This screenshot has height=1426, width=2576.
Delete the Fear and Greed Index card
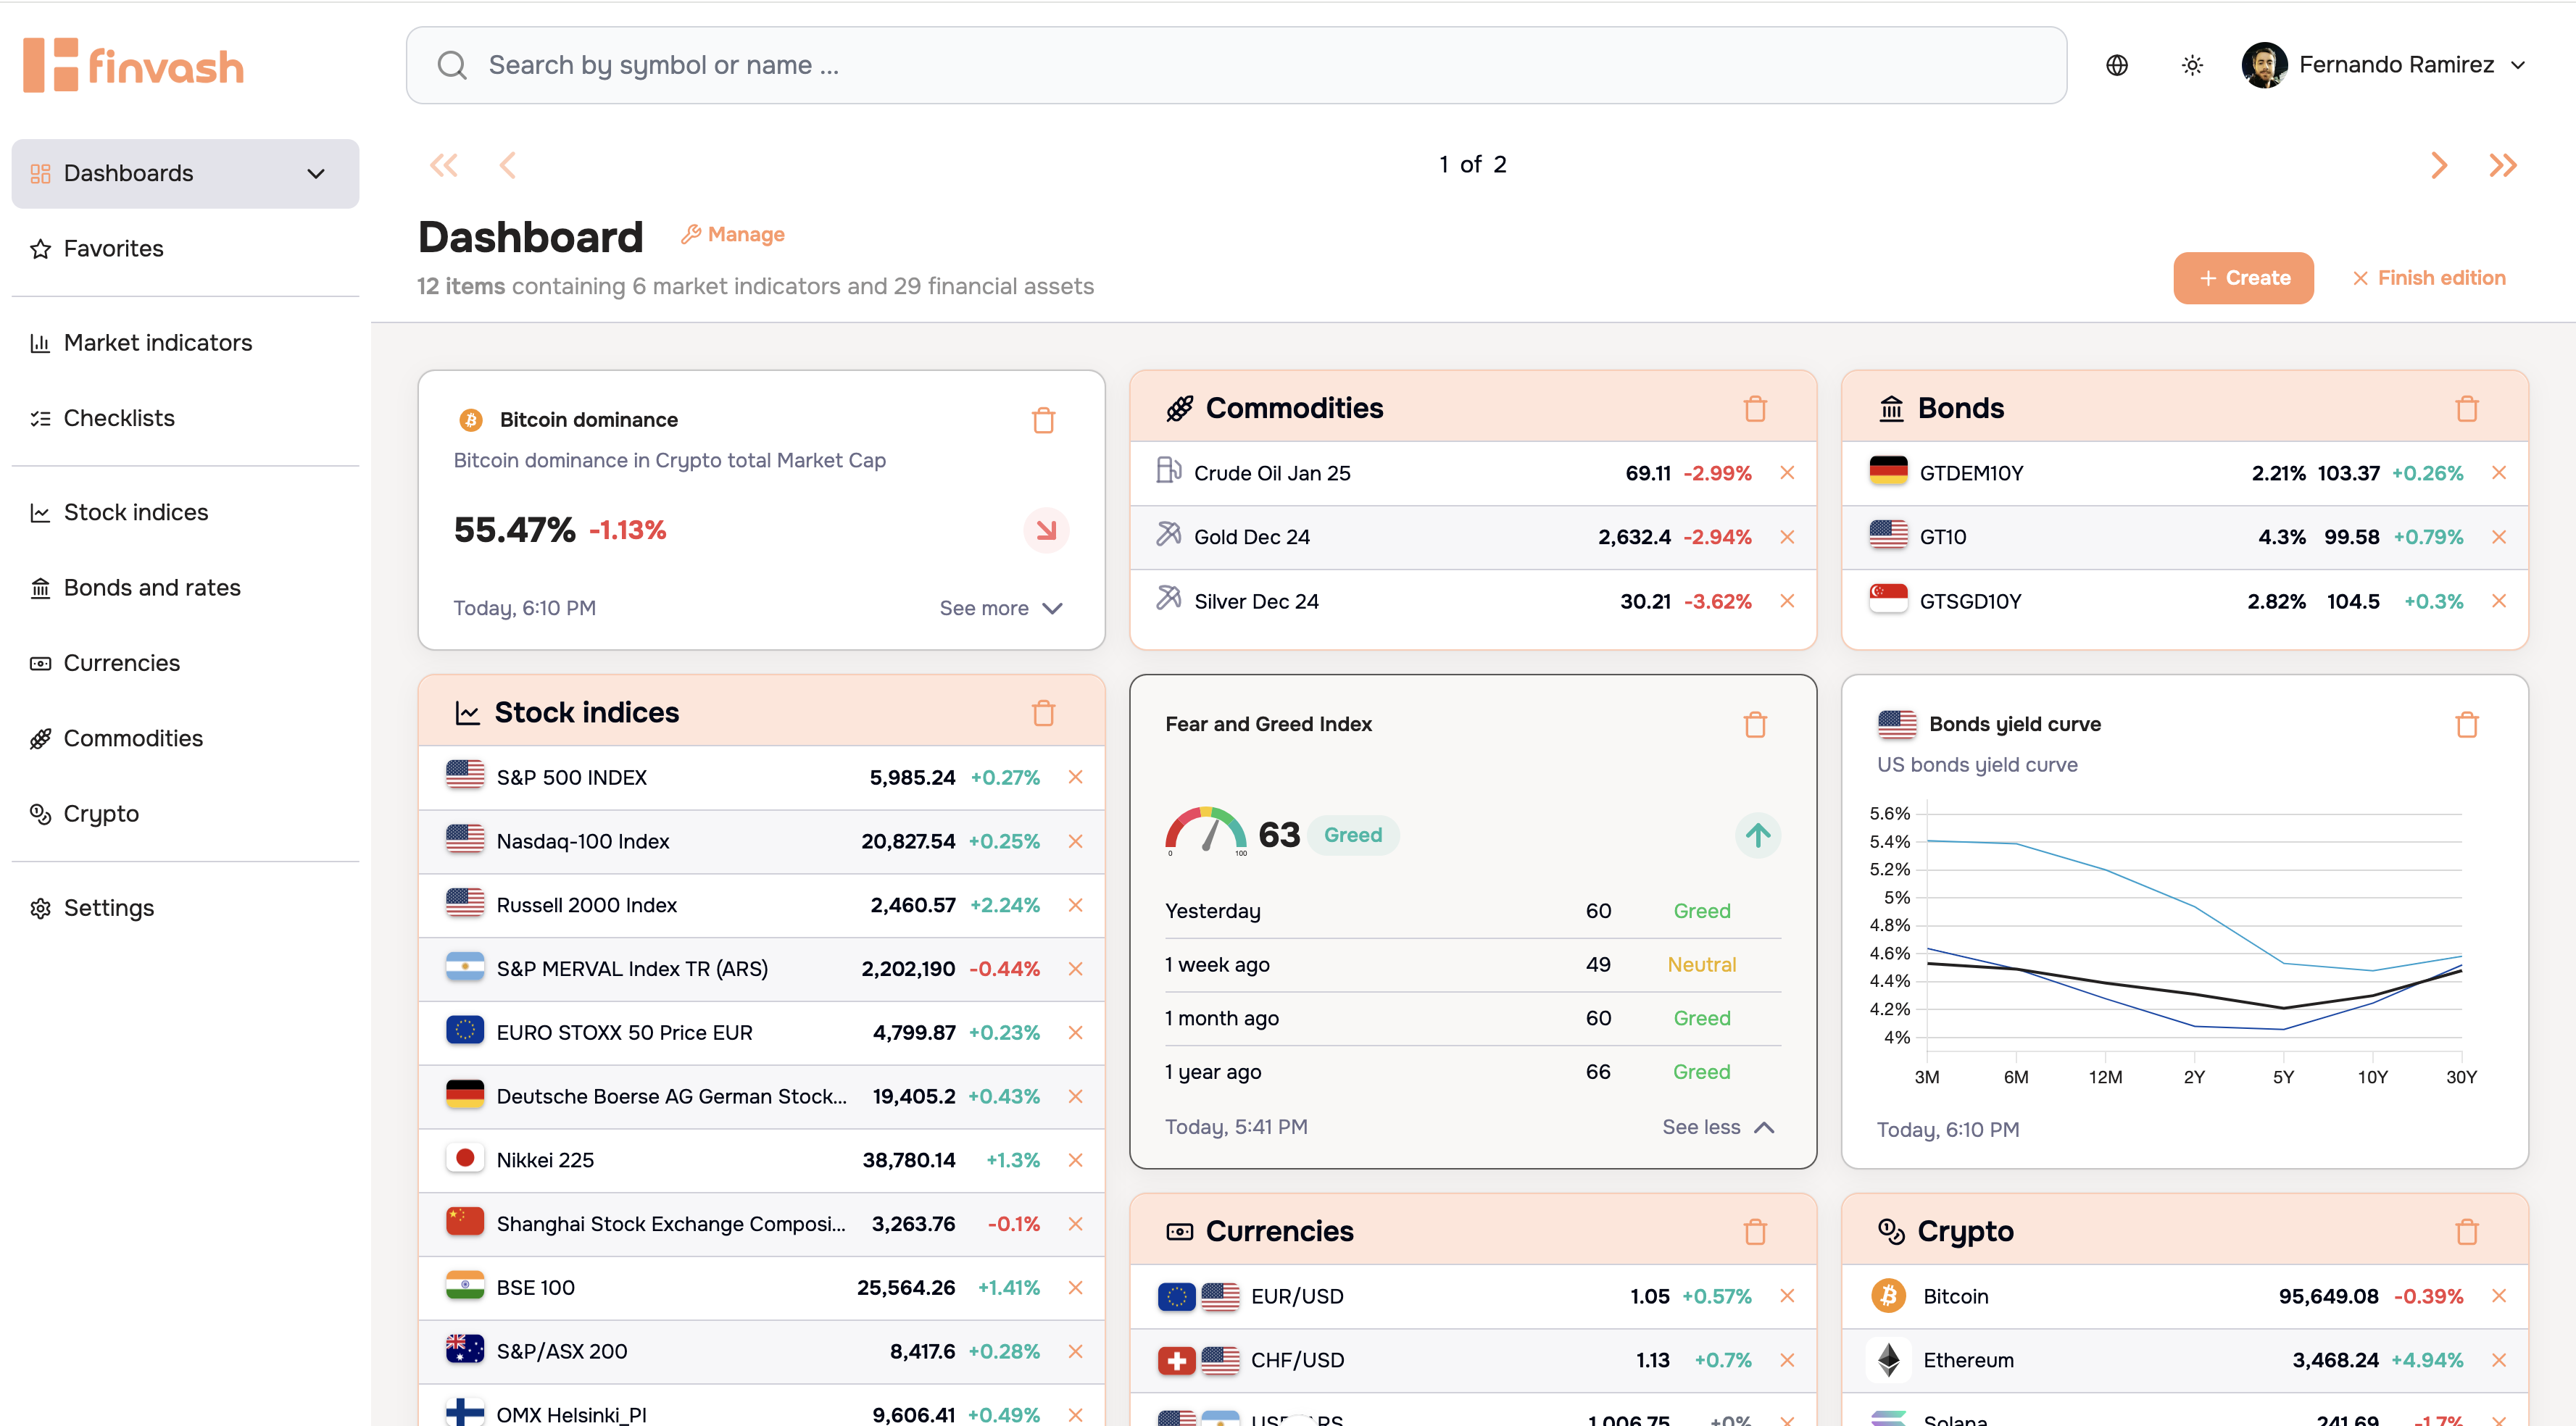[1755, 725]
